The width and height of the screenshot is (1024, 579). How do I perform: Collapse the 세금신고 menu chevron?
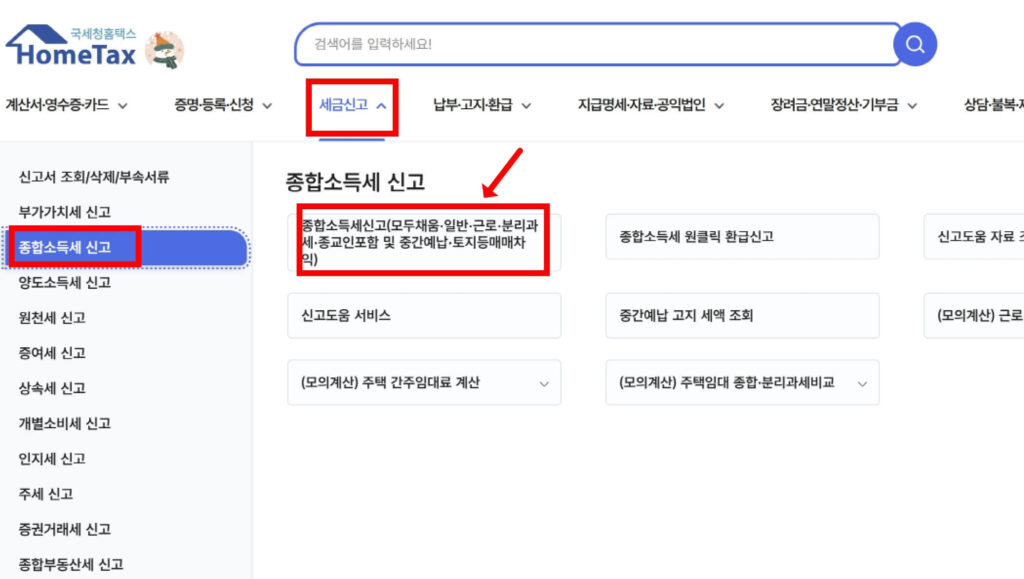coord(381,106)
